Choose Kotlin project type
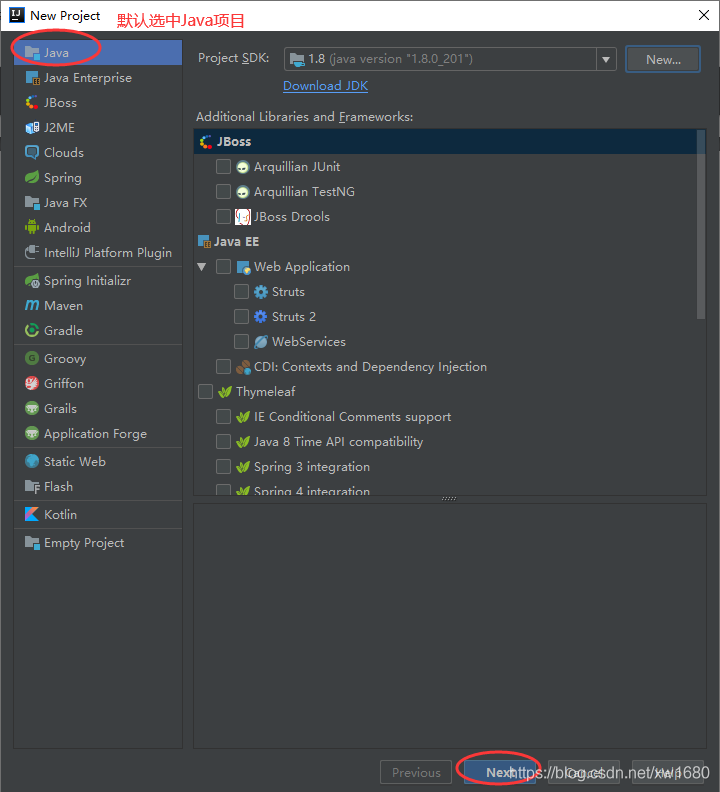 click(x=98, y=514)
